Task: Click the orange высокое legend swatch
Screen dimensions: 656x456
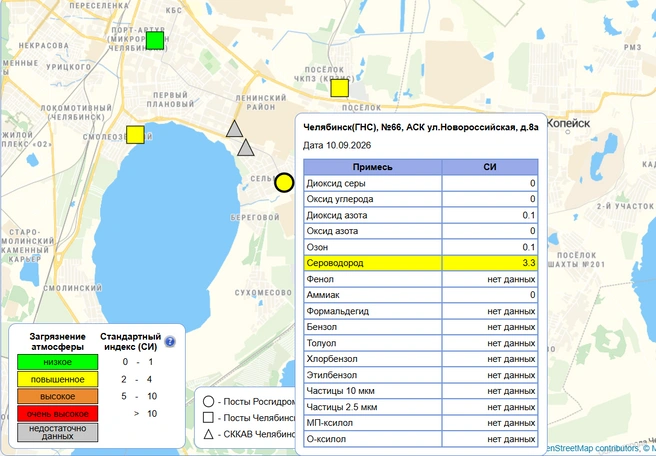Action: click(58, 397)
